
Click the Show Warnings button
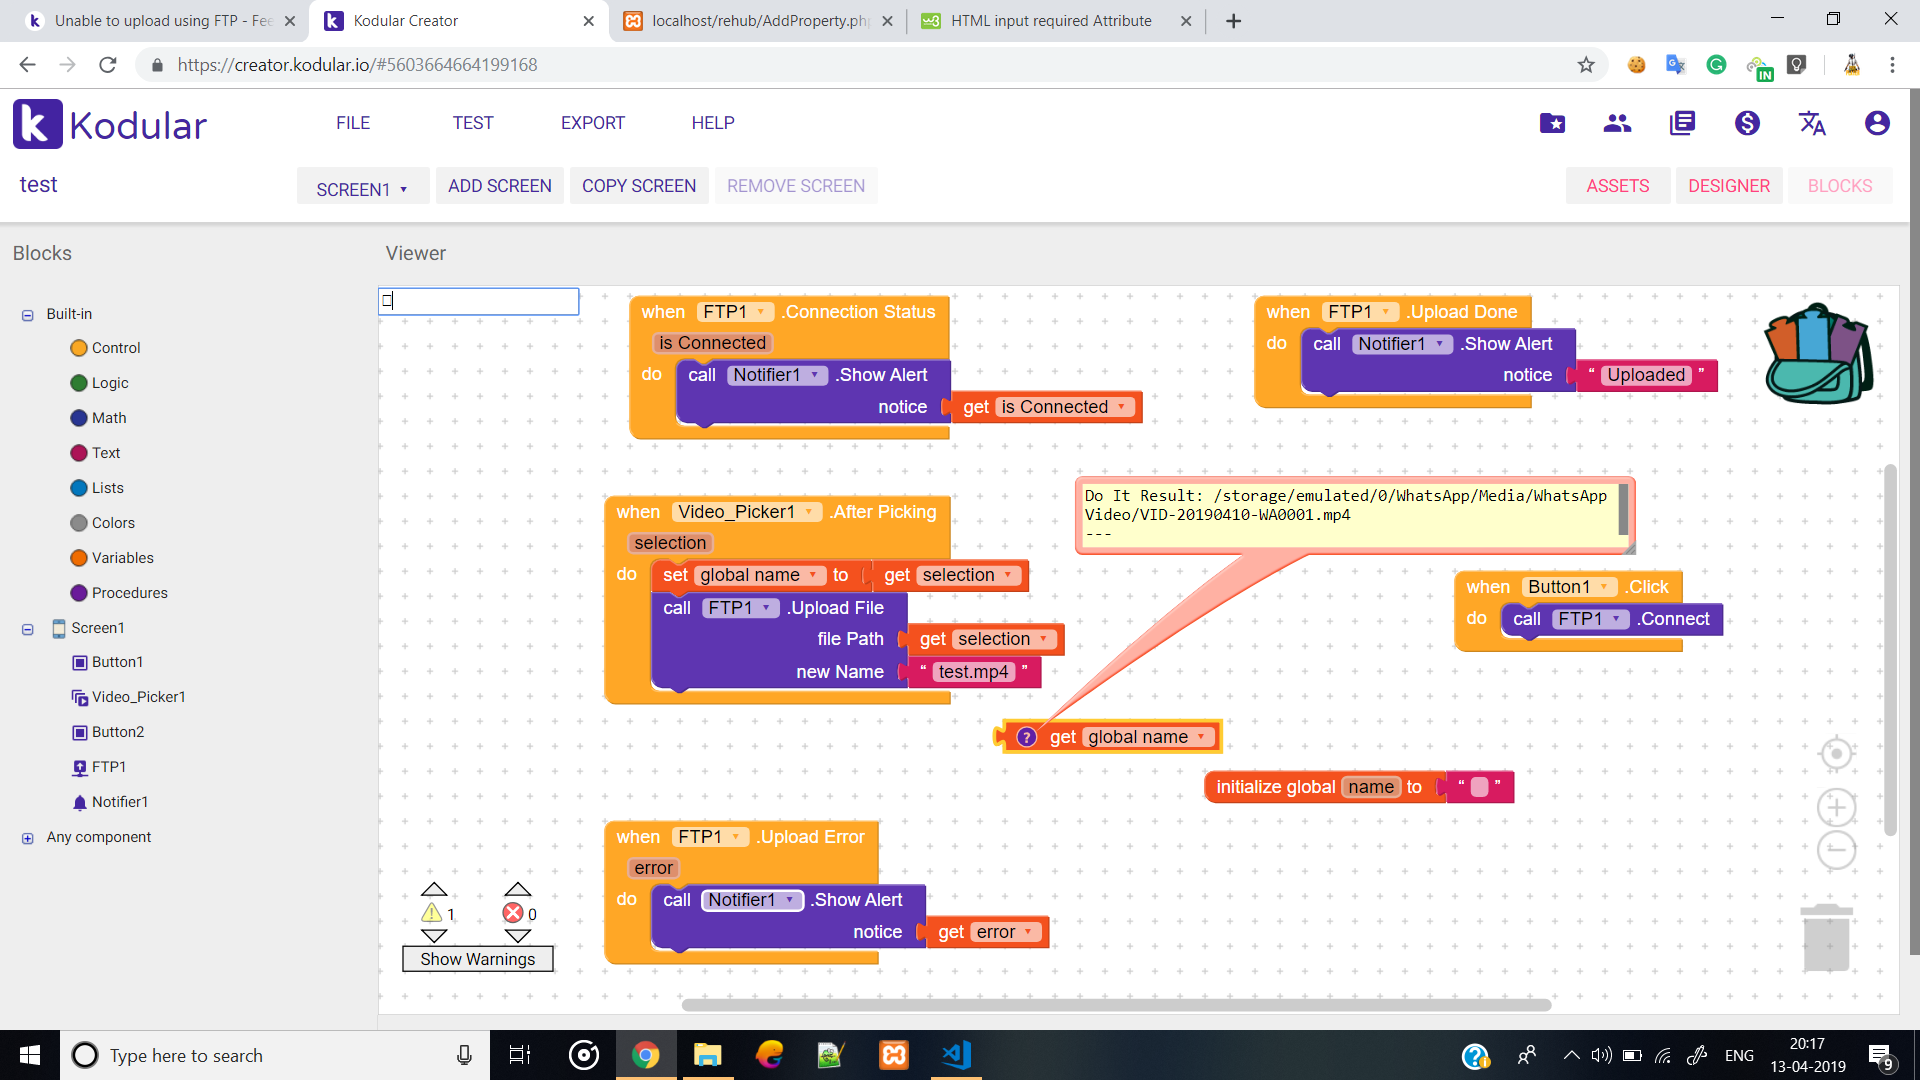click(478, 959)
